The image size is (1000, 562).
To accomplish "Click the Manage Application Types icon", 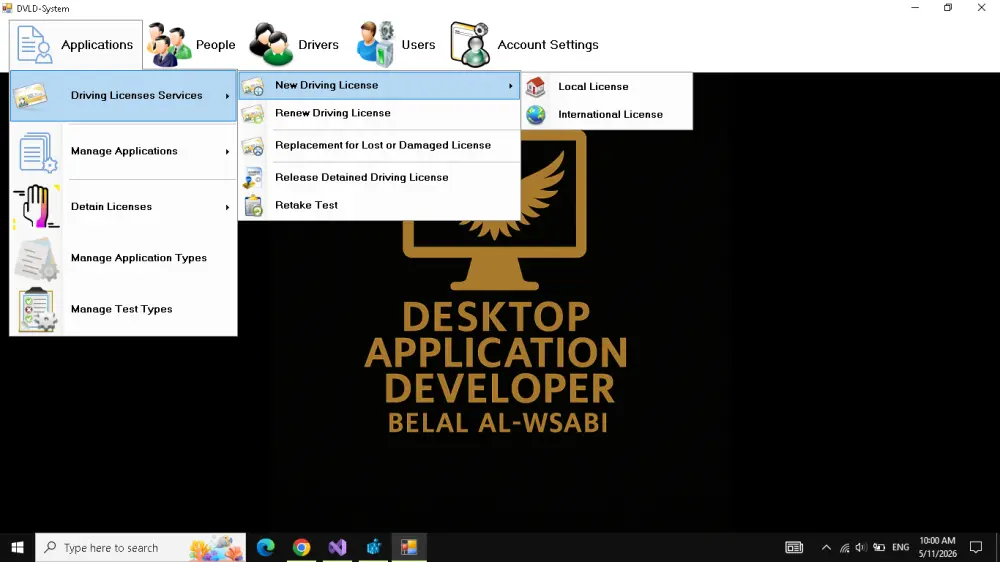I will [x=36, y=258].
